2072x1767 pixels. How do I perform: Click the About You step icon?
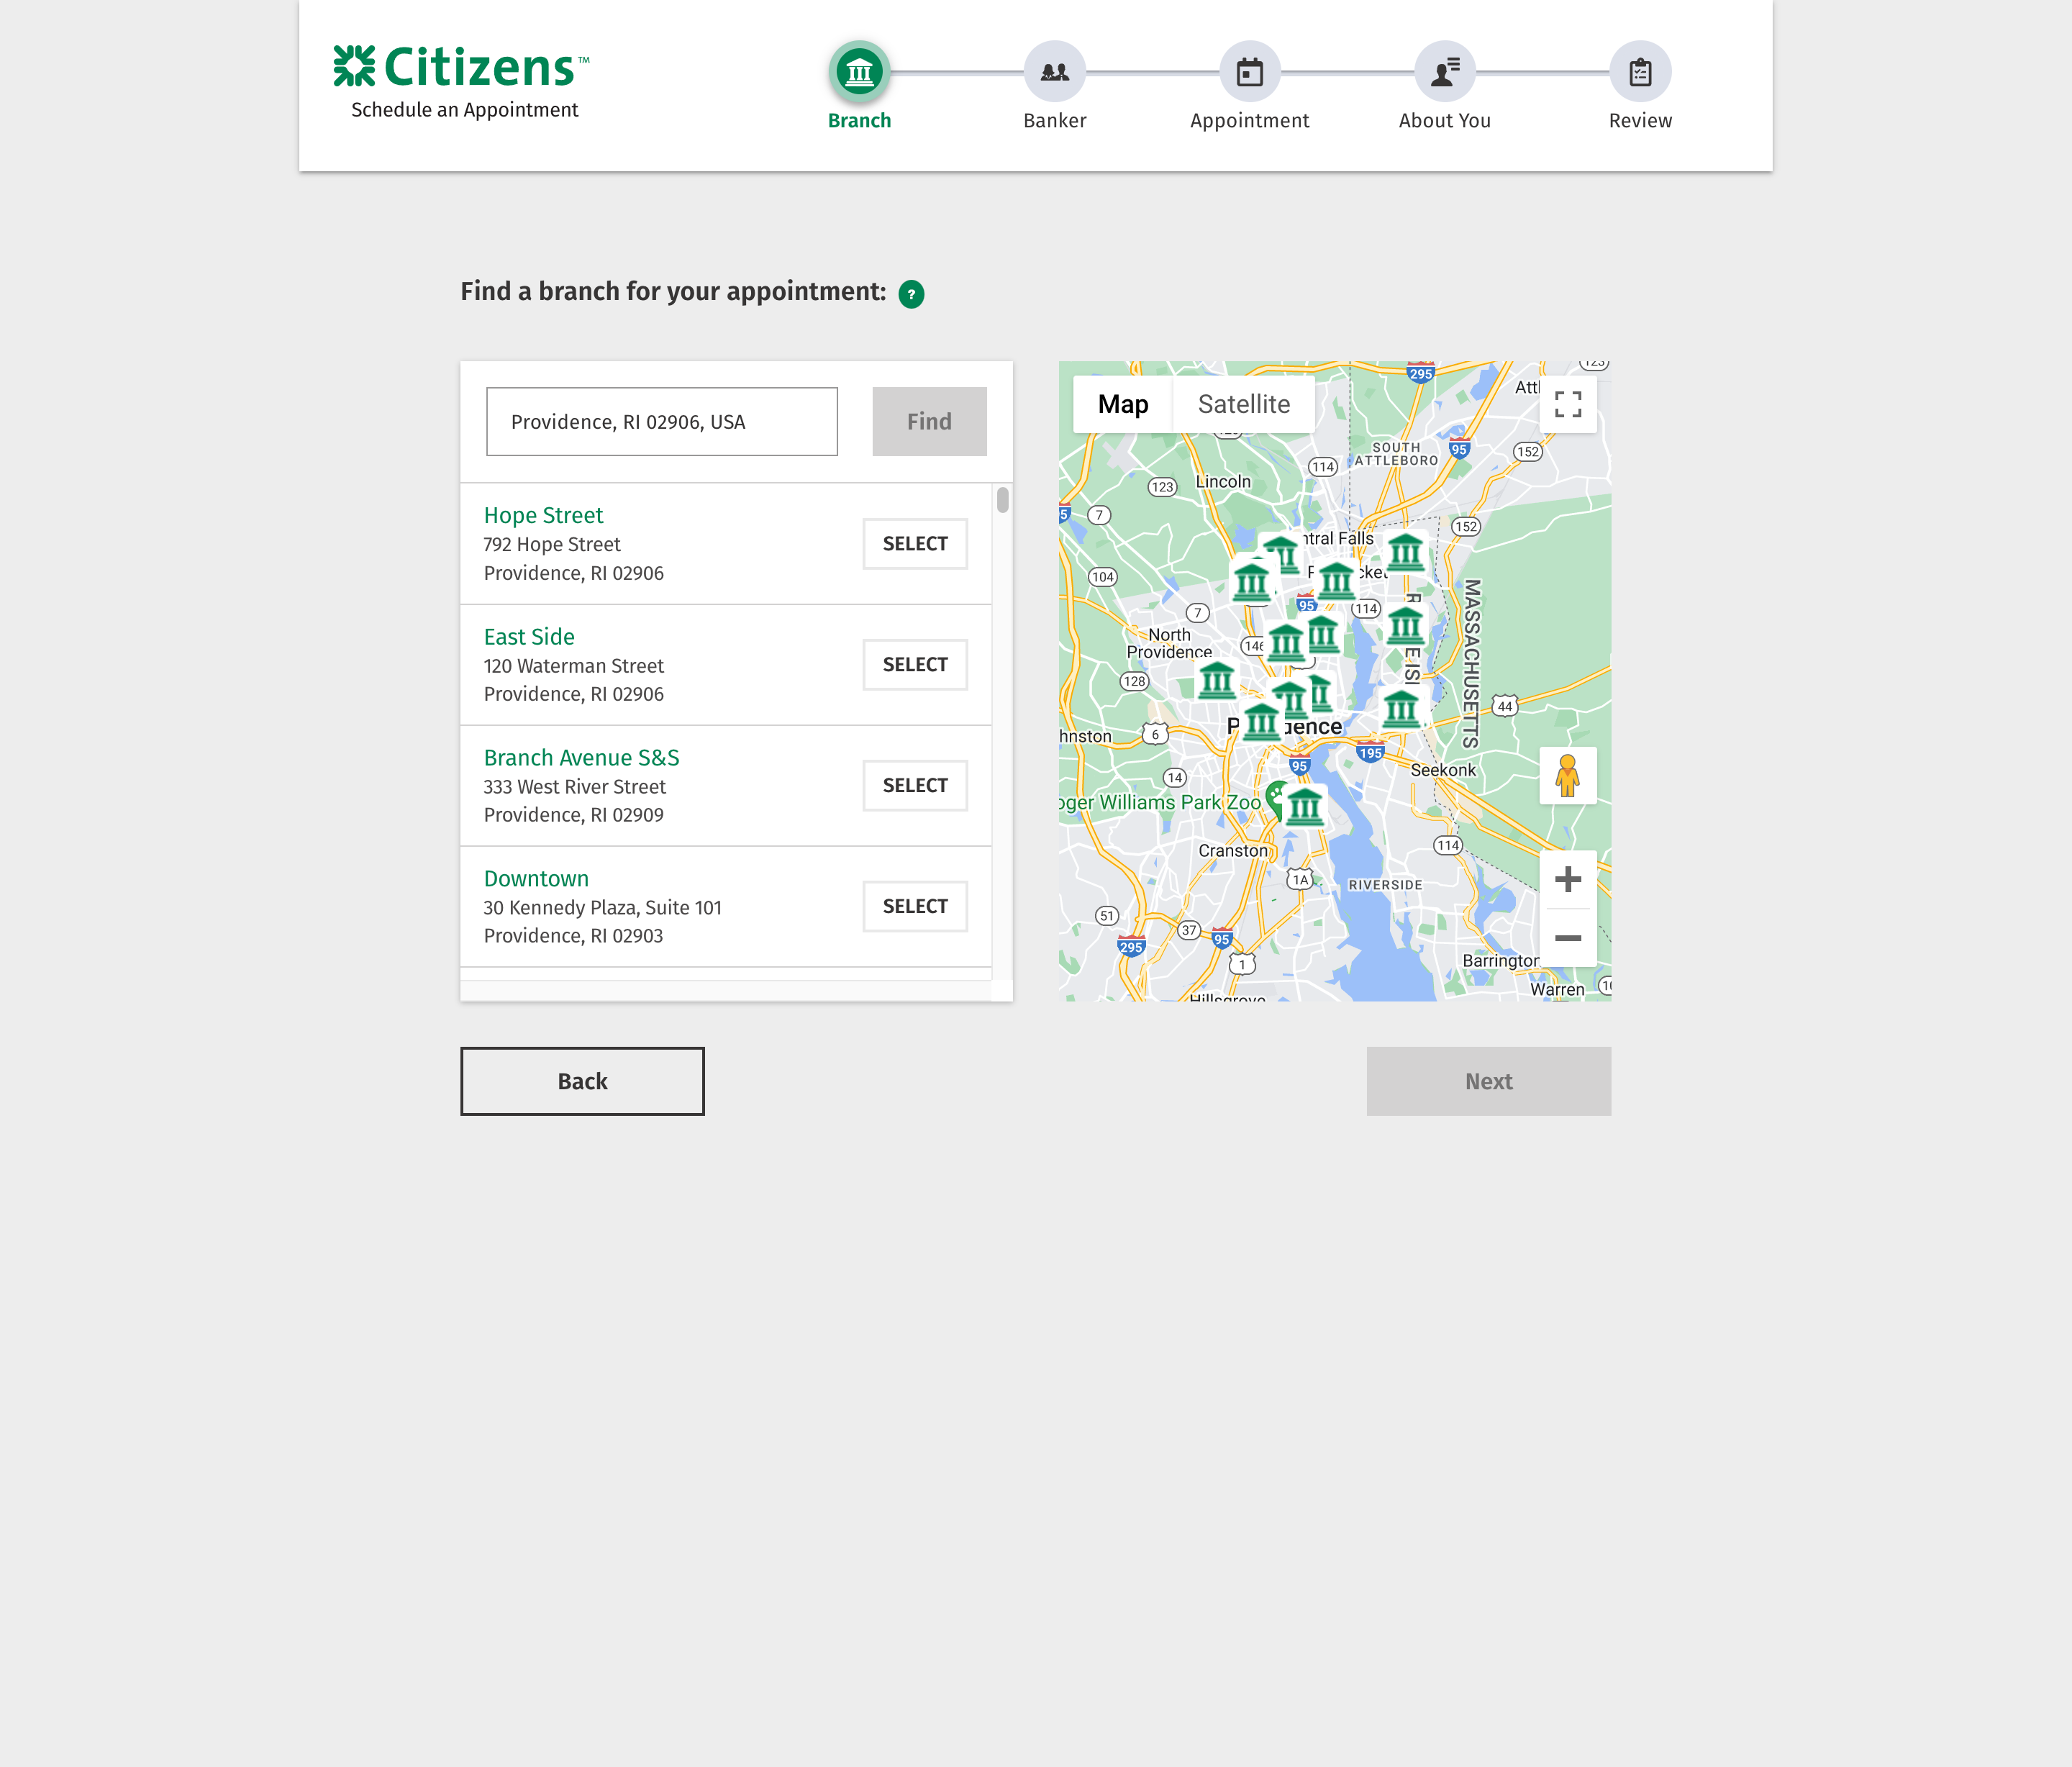(1444, 72)
